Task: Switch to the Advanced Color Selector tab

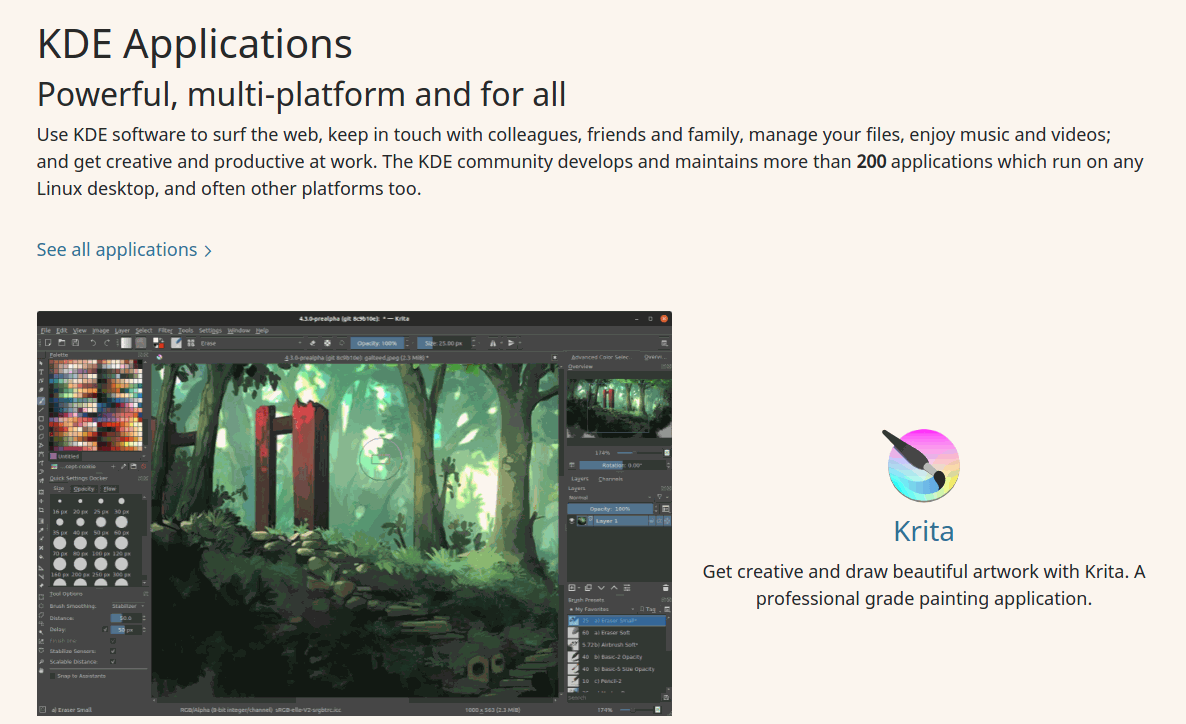Action: tap(600, 357)
